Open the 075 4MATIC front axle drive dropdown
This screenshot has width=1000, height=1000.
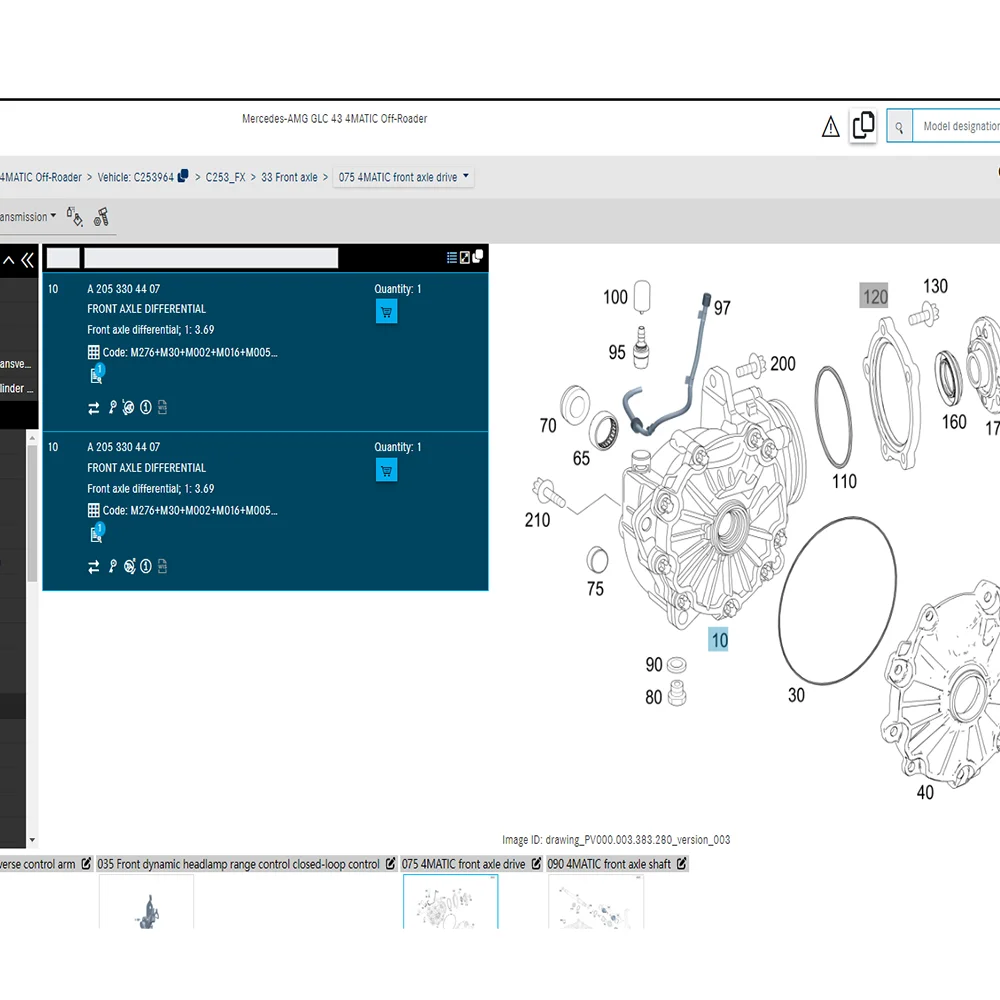[x=403, y=177]
